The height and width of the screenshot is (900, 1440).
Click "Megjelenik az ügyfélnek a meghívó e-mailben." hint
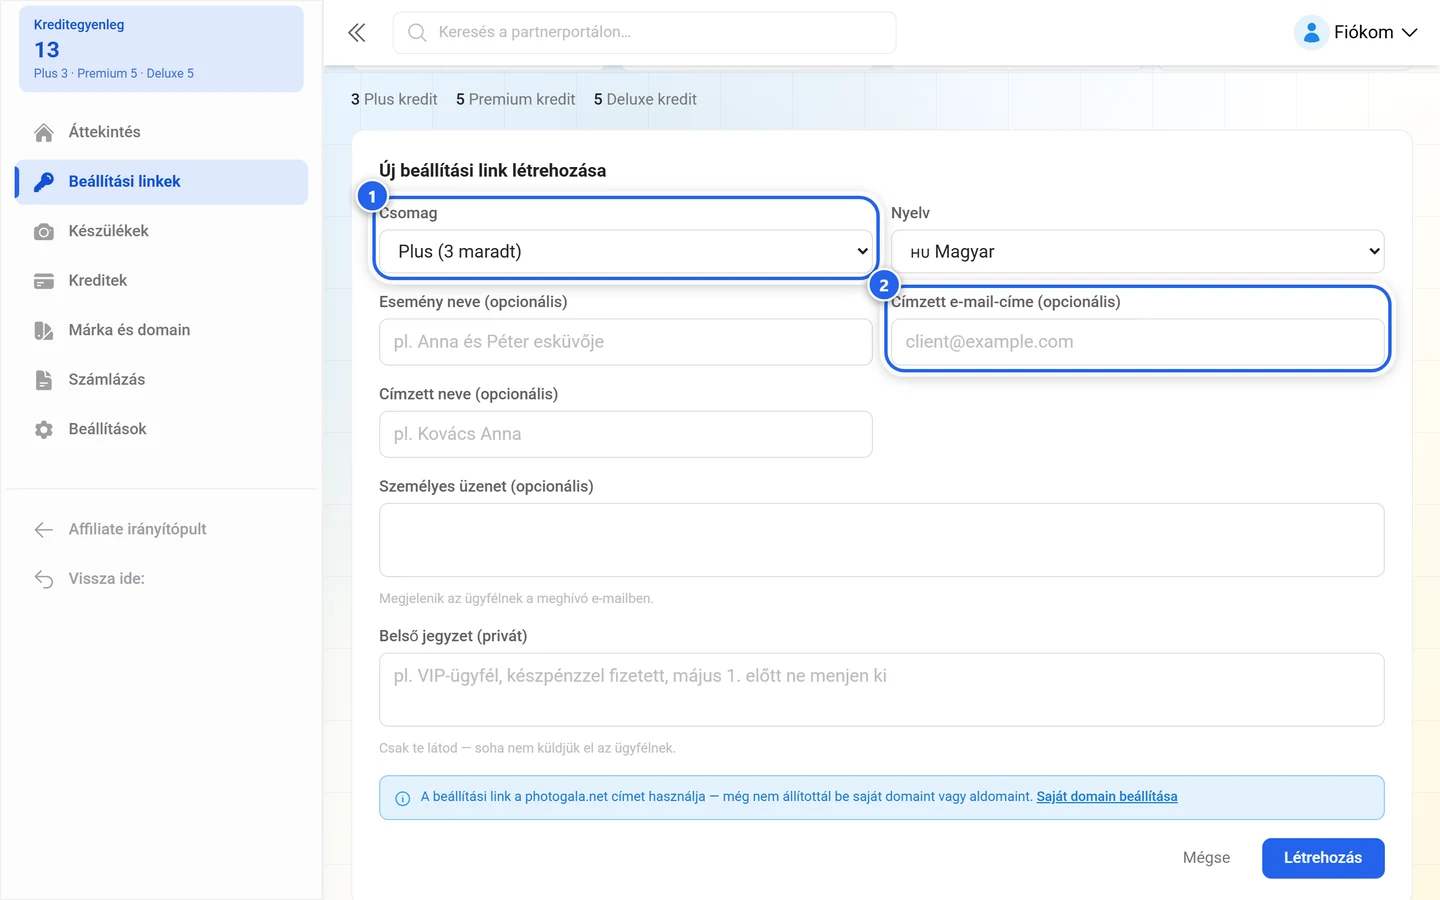516,599
